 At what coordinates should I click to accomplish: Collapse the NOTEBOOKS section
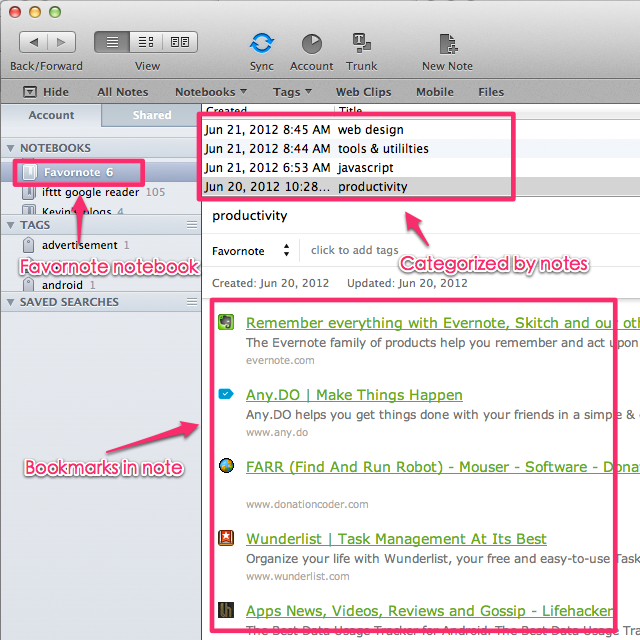click(11, 148)
